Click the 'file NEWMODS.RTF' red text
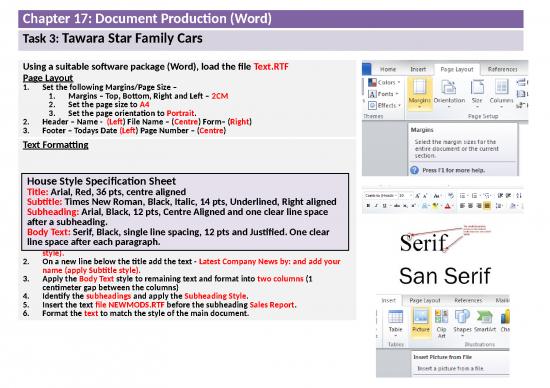550x388 pixels. point(130,305)
